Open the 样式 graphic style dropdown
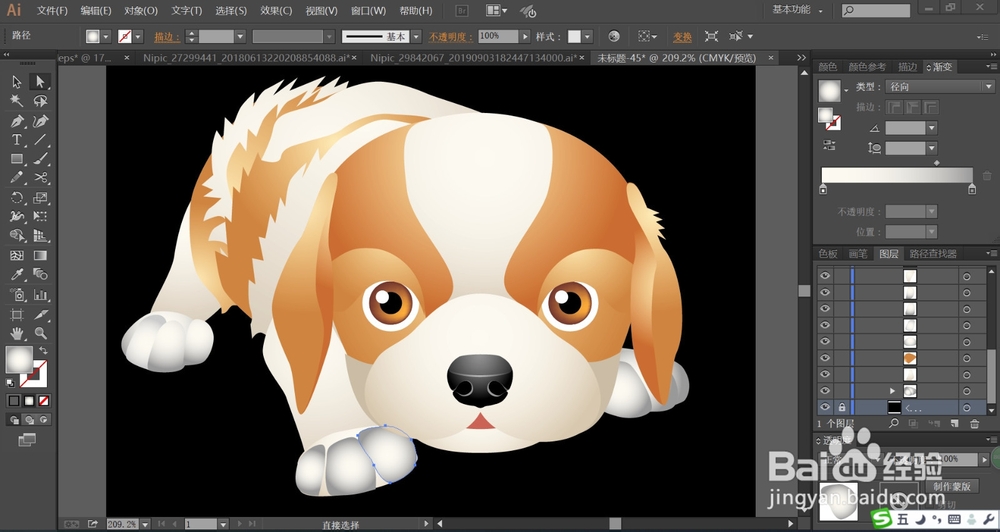 point(587,37)
